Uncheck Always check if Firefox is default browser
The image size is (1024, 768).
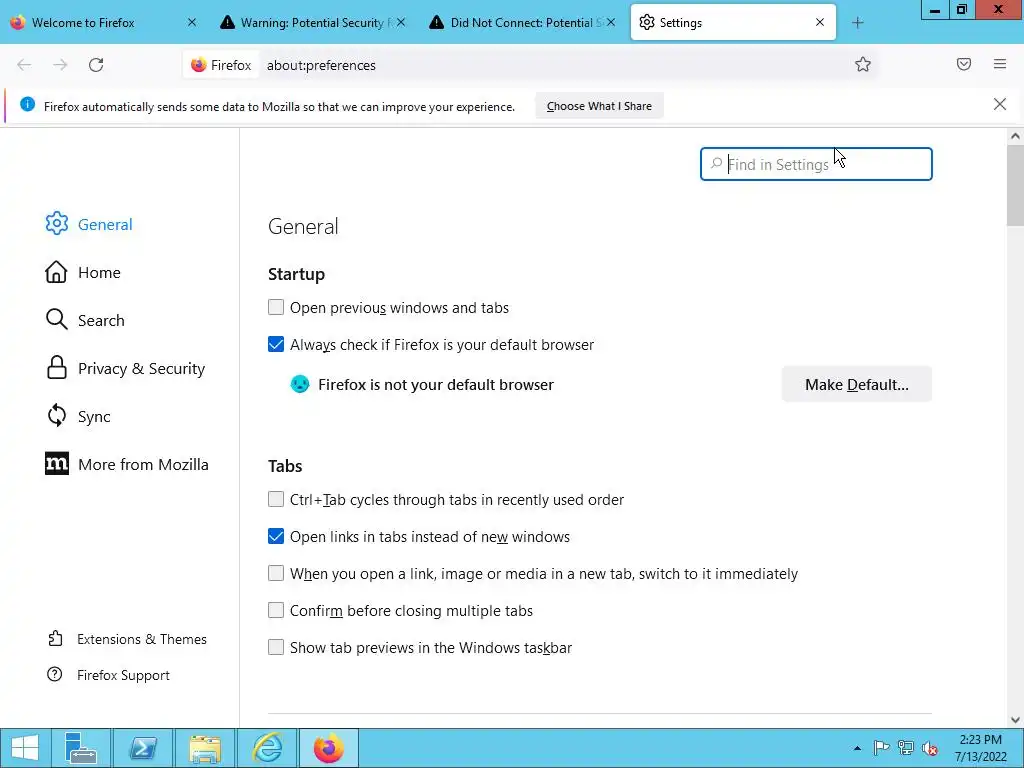pos(276,344)
